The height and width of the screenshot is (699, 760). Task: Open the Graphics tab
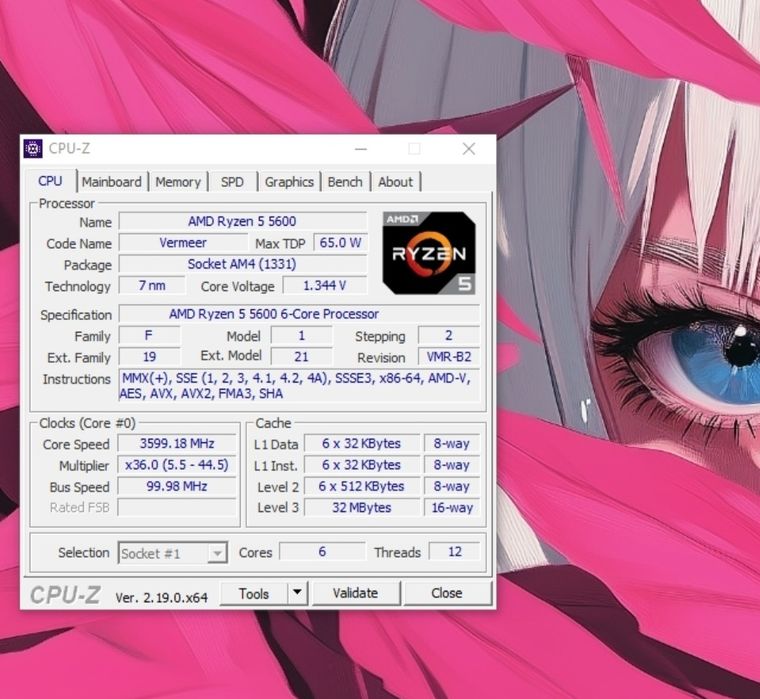(x=289, y=182)
